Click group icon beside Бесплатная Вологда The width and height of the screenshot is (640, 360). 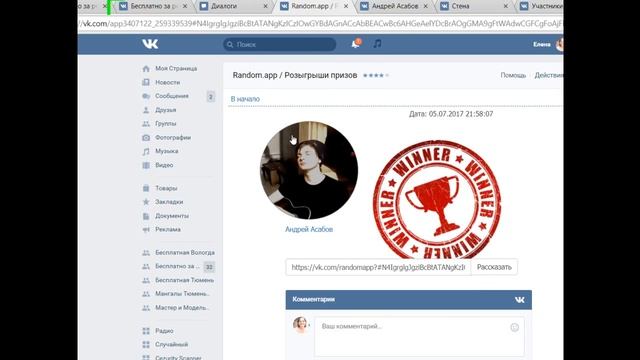pos(146,253)
